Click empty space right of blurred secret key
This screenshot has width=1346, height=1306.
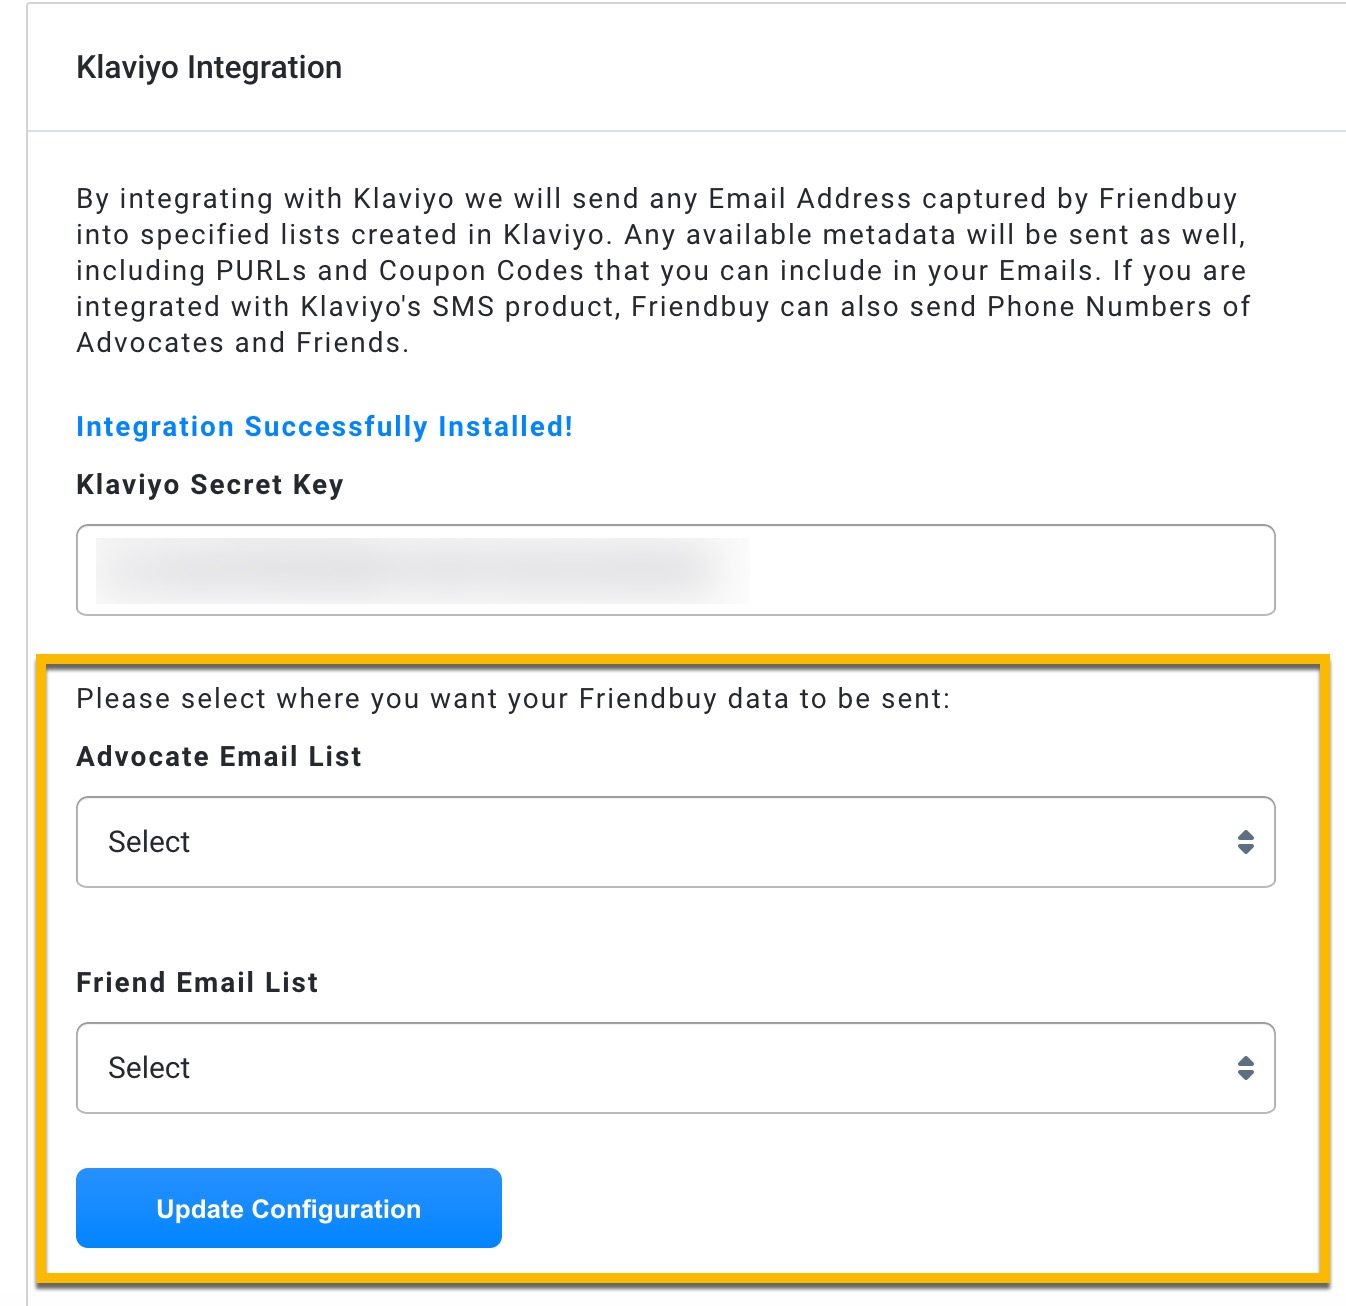click(1010, 570)
